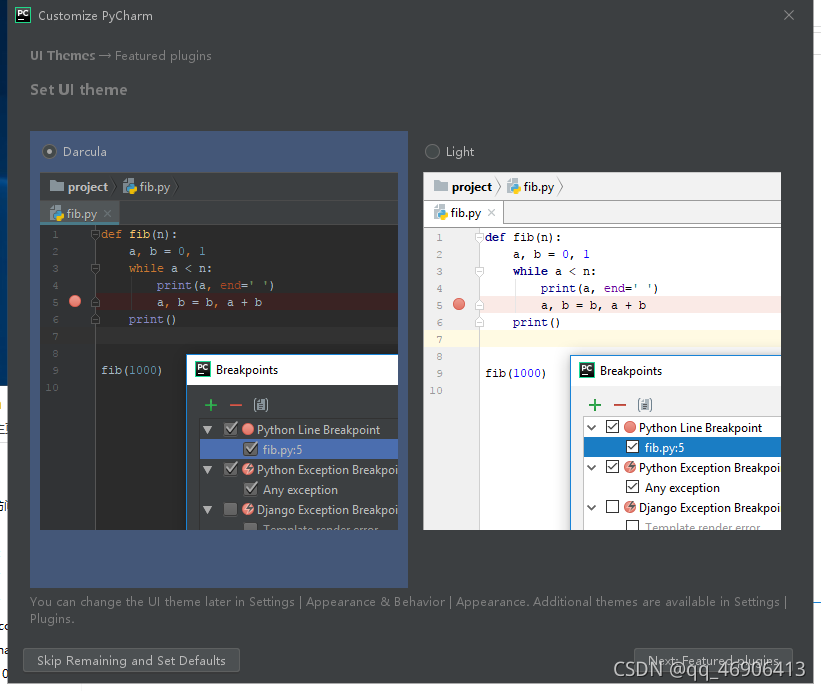The width and height of the screenshot is (821, 691).
Task: Click fib.py breadcrumb file icon in Light preview
Action: [513, 186]
